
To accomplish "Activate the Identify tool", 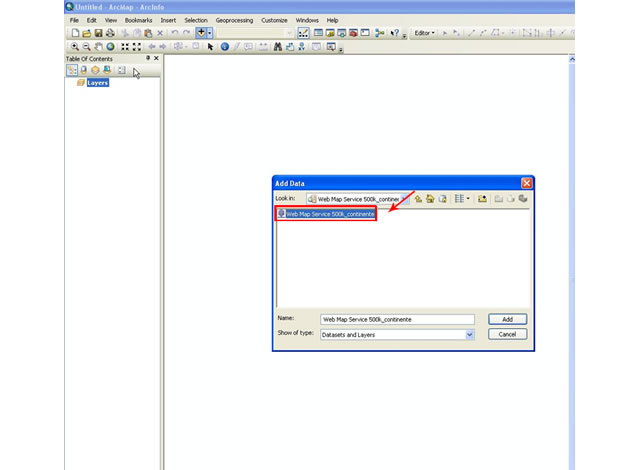I will tap(225, 47).
